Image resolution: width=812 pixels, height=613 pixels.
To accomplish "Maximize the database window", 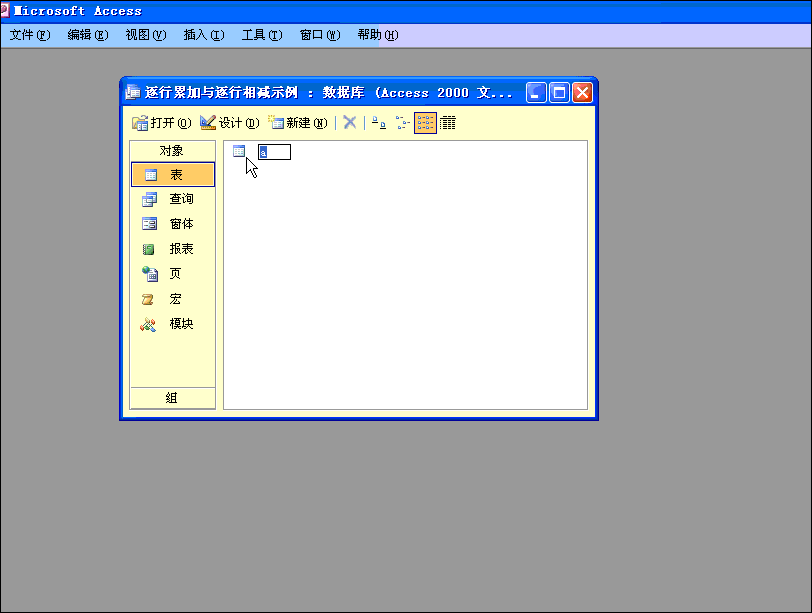I will (559, 93).
